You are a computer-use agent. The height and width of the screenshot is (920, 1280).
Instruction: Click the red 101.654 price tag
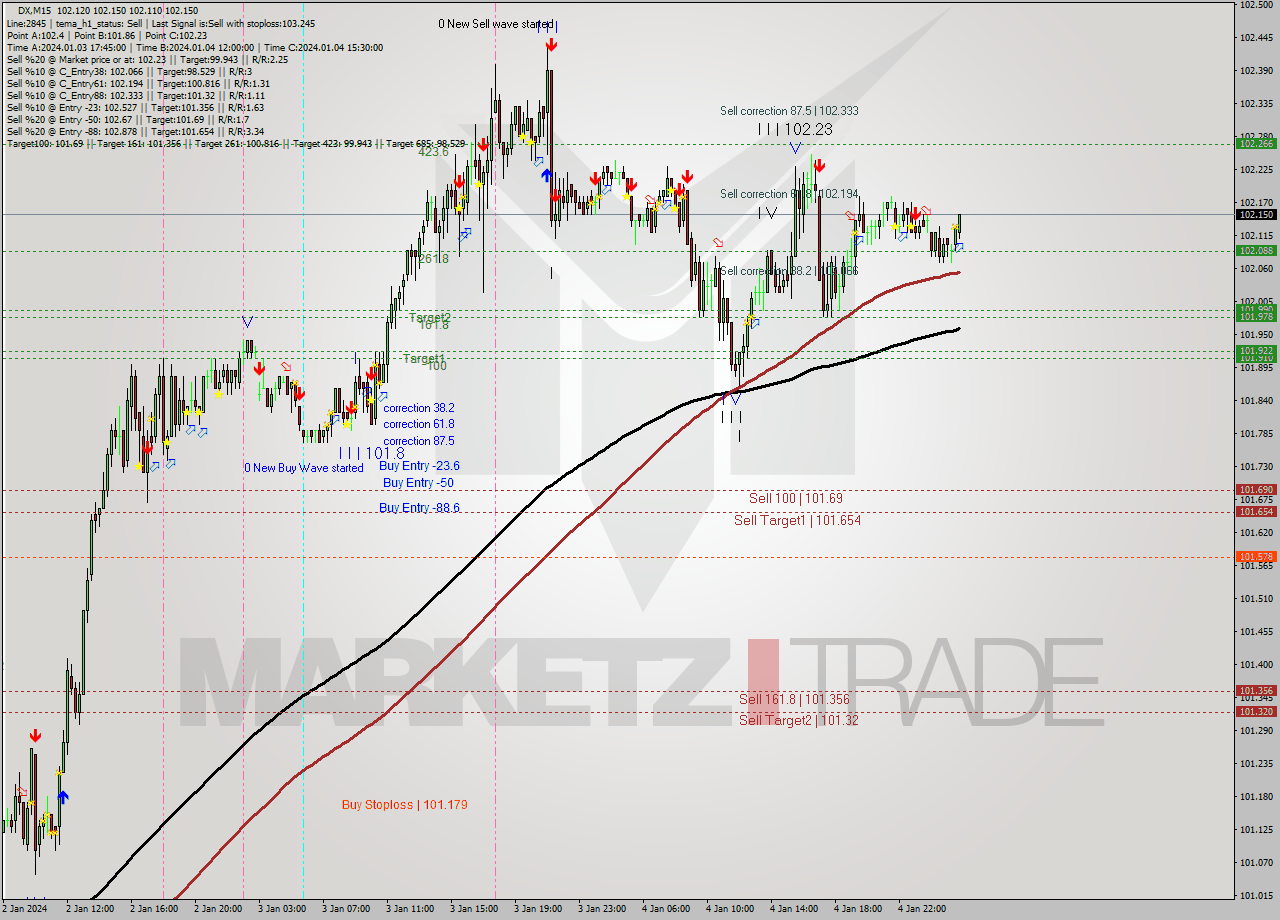pos(1256,511)
